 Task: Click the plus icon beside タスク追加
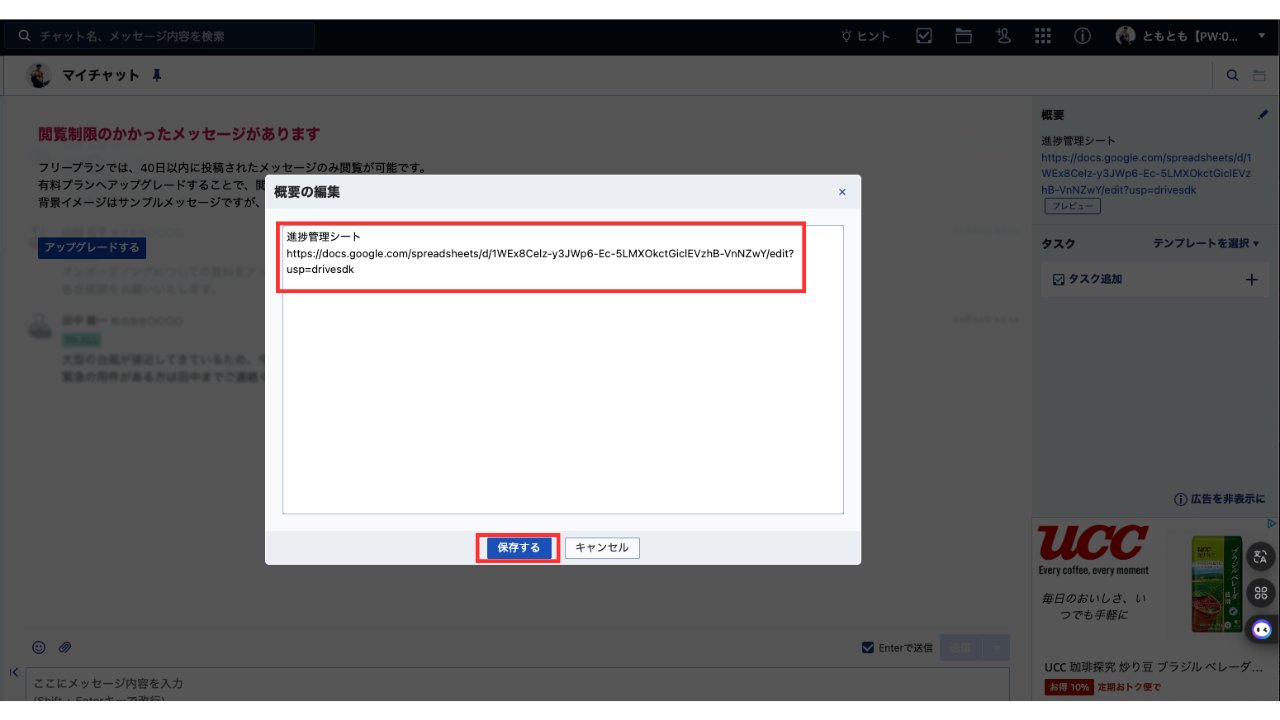pos(1251,280)
